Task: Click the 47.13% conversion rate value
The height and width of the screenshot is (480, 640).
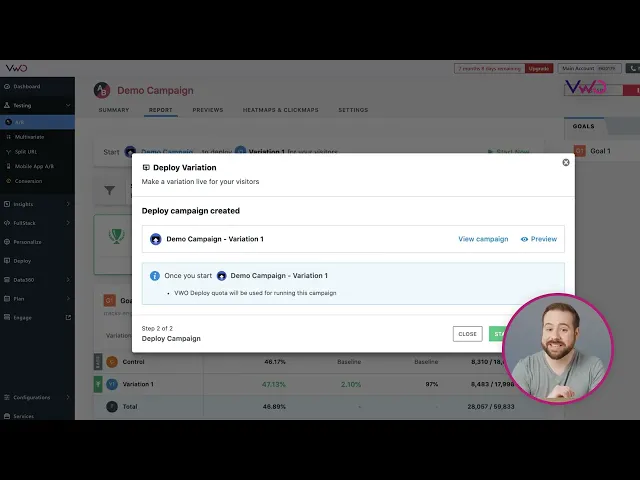Action: pyautogui.click(x=274, y=384)
